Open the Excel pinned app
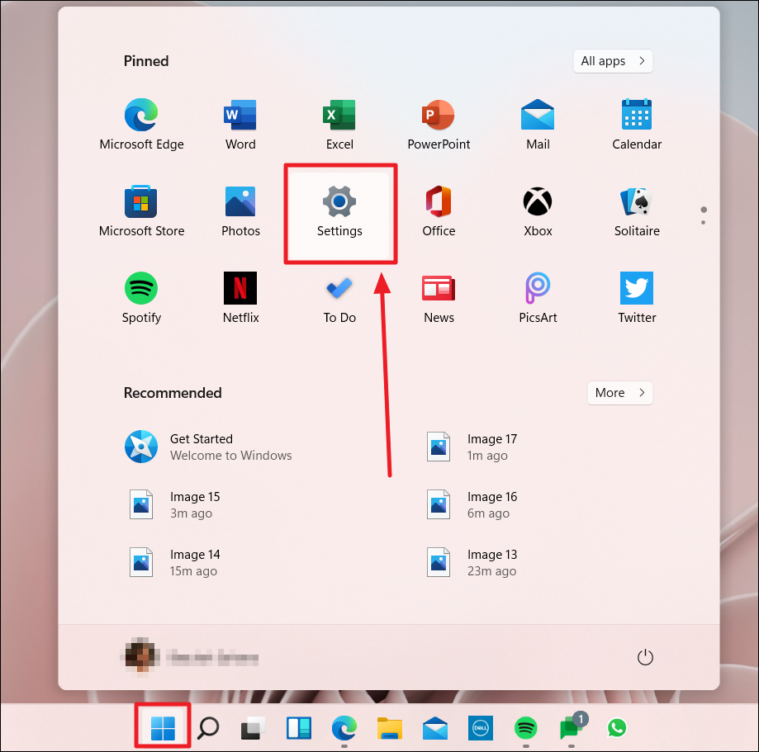Image resolution: width=759 pixels, height=752 pixels. coord(339,124)
